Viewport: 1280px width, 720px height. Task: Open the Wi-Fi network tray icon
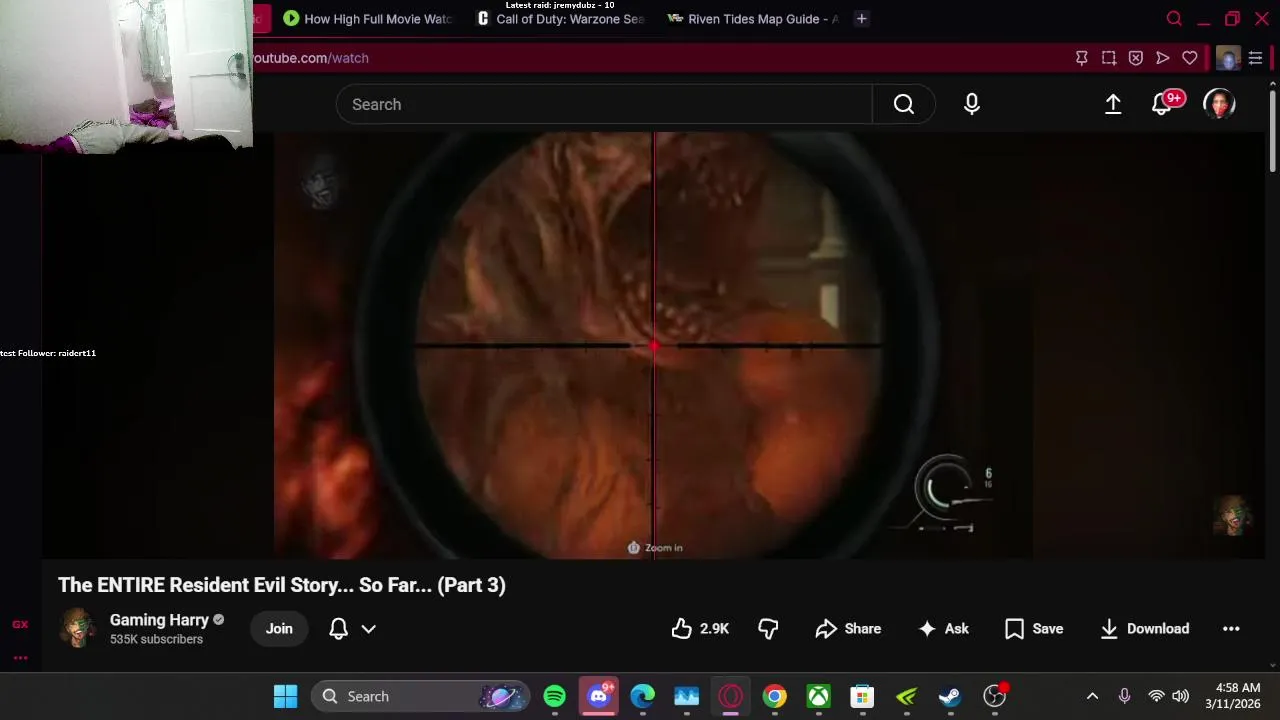coord(1156,696)
